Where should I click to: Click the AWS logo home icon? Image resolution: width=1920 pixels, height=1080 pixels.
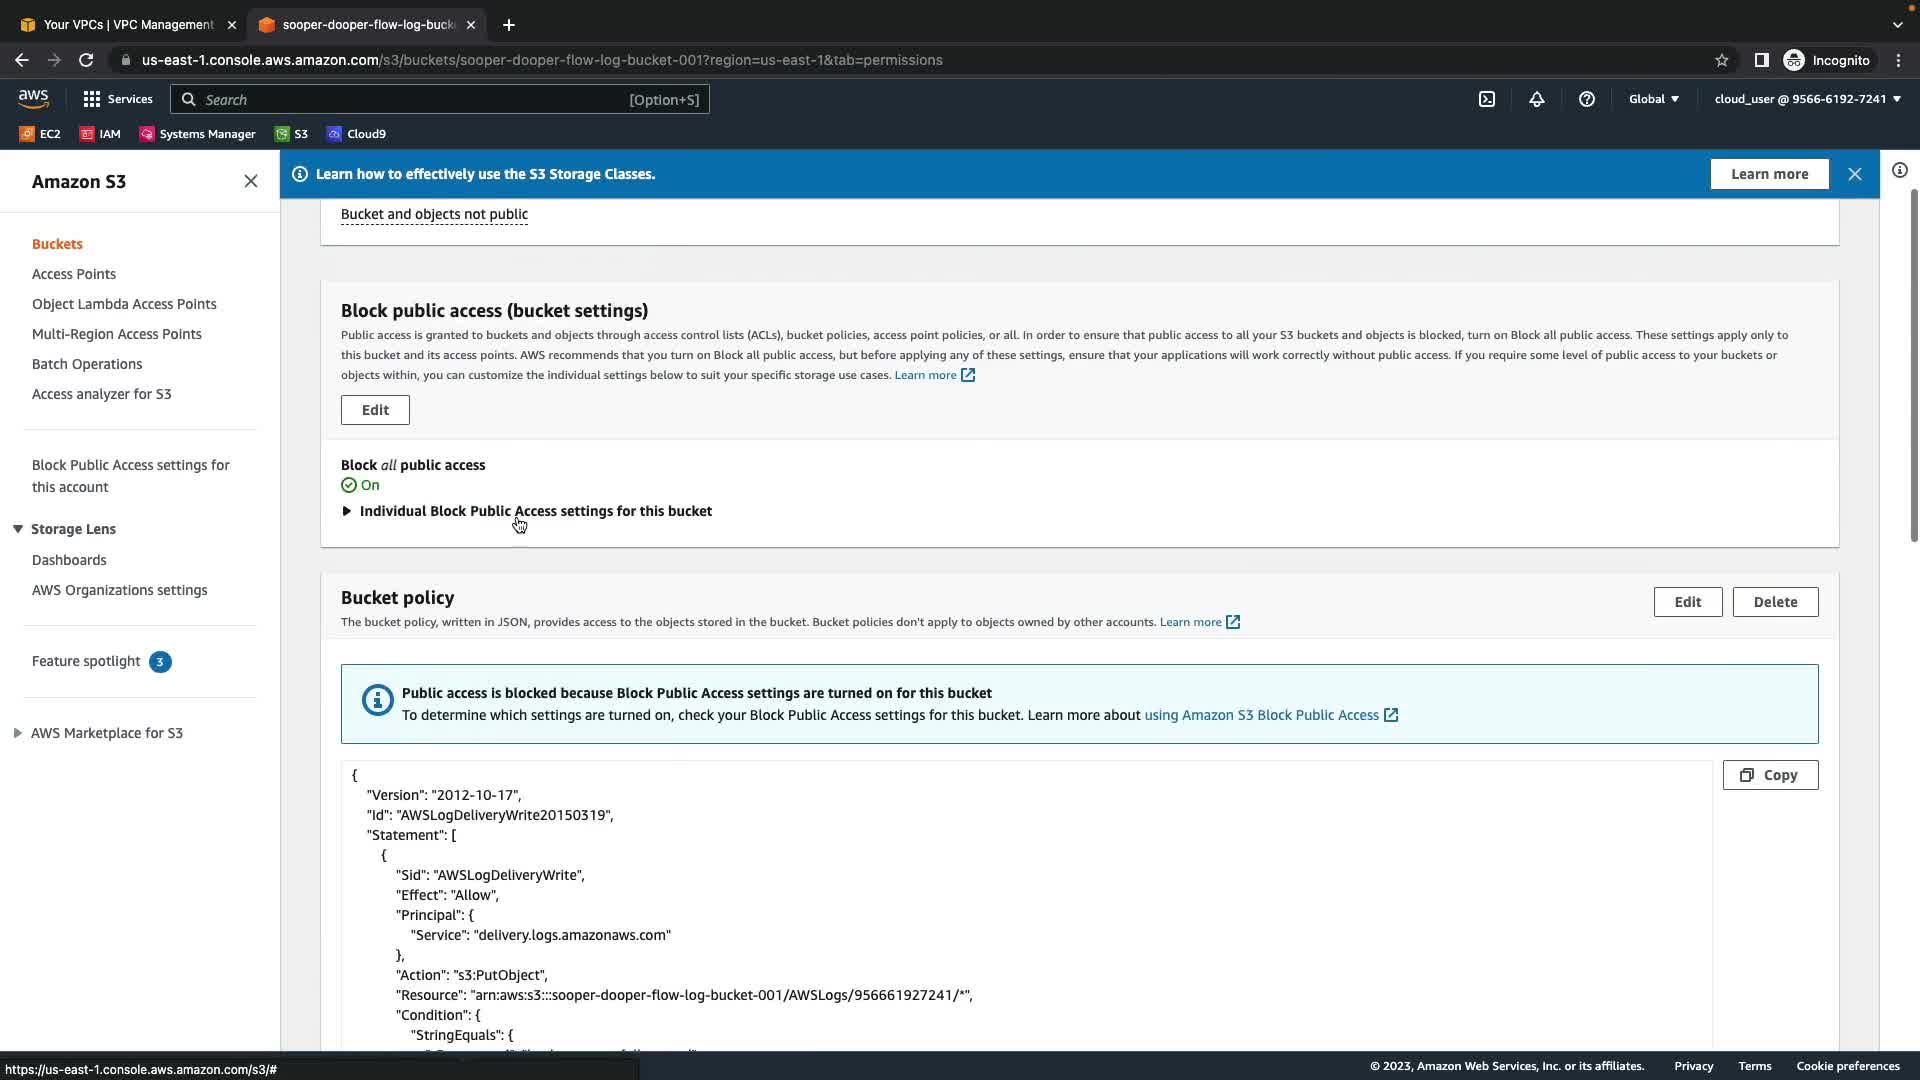(x=33, y=99)
